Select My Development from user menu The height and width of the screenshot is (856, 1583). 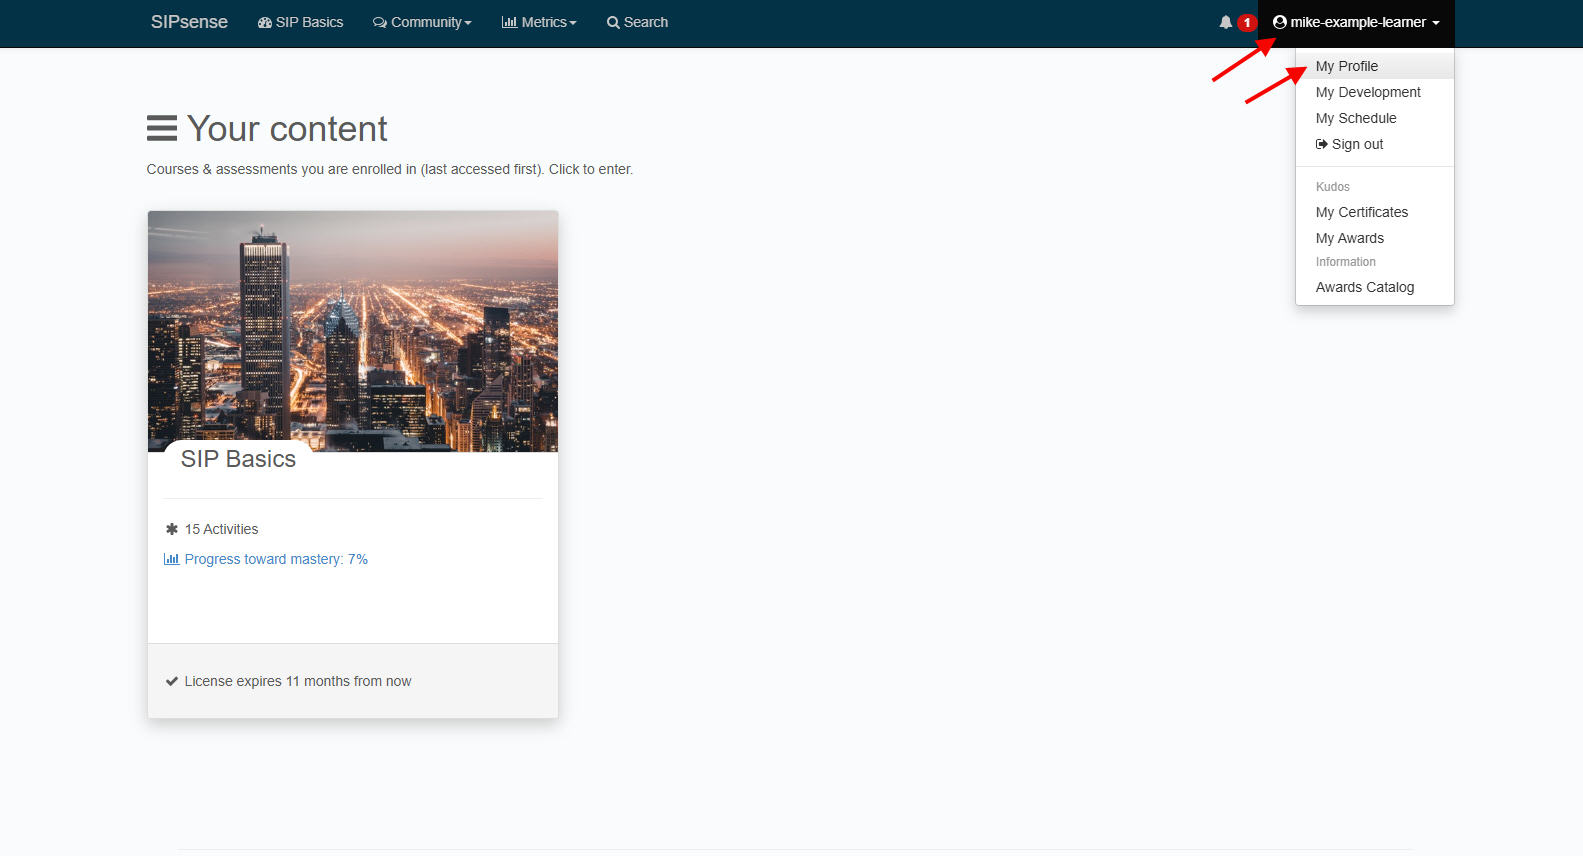[x=1374, y=92]
